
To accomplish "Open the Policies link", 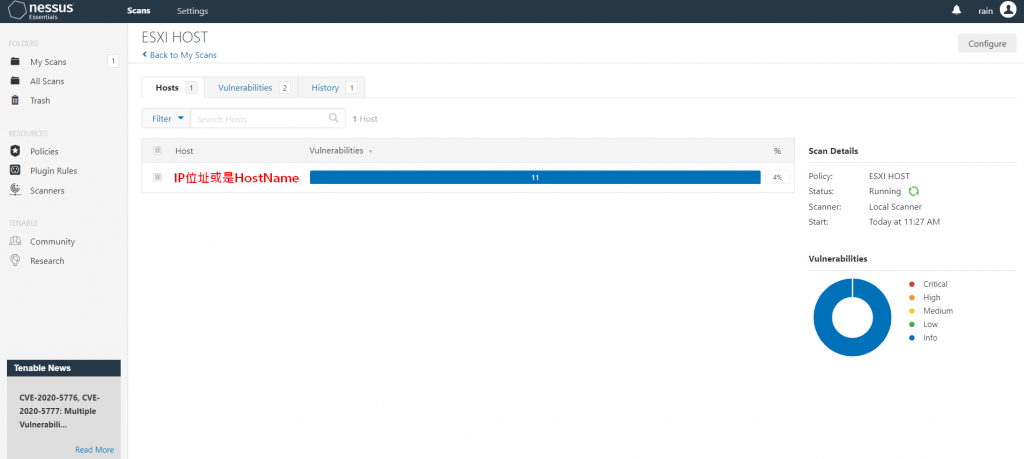I will tap(44, 151).
